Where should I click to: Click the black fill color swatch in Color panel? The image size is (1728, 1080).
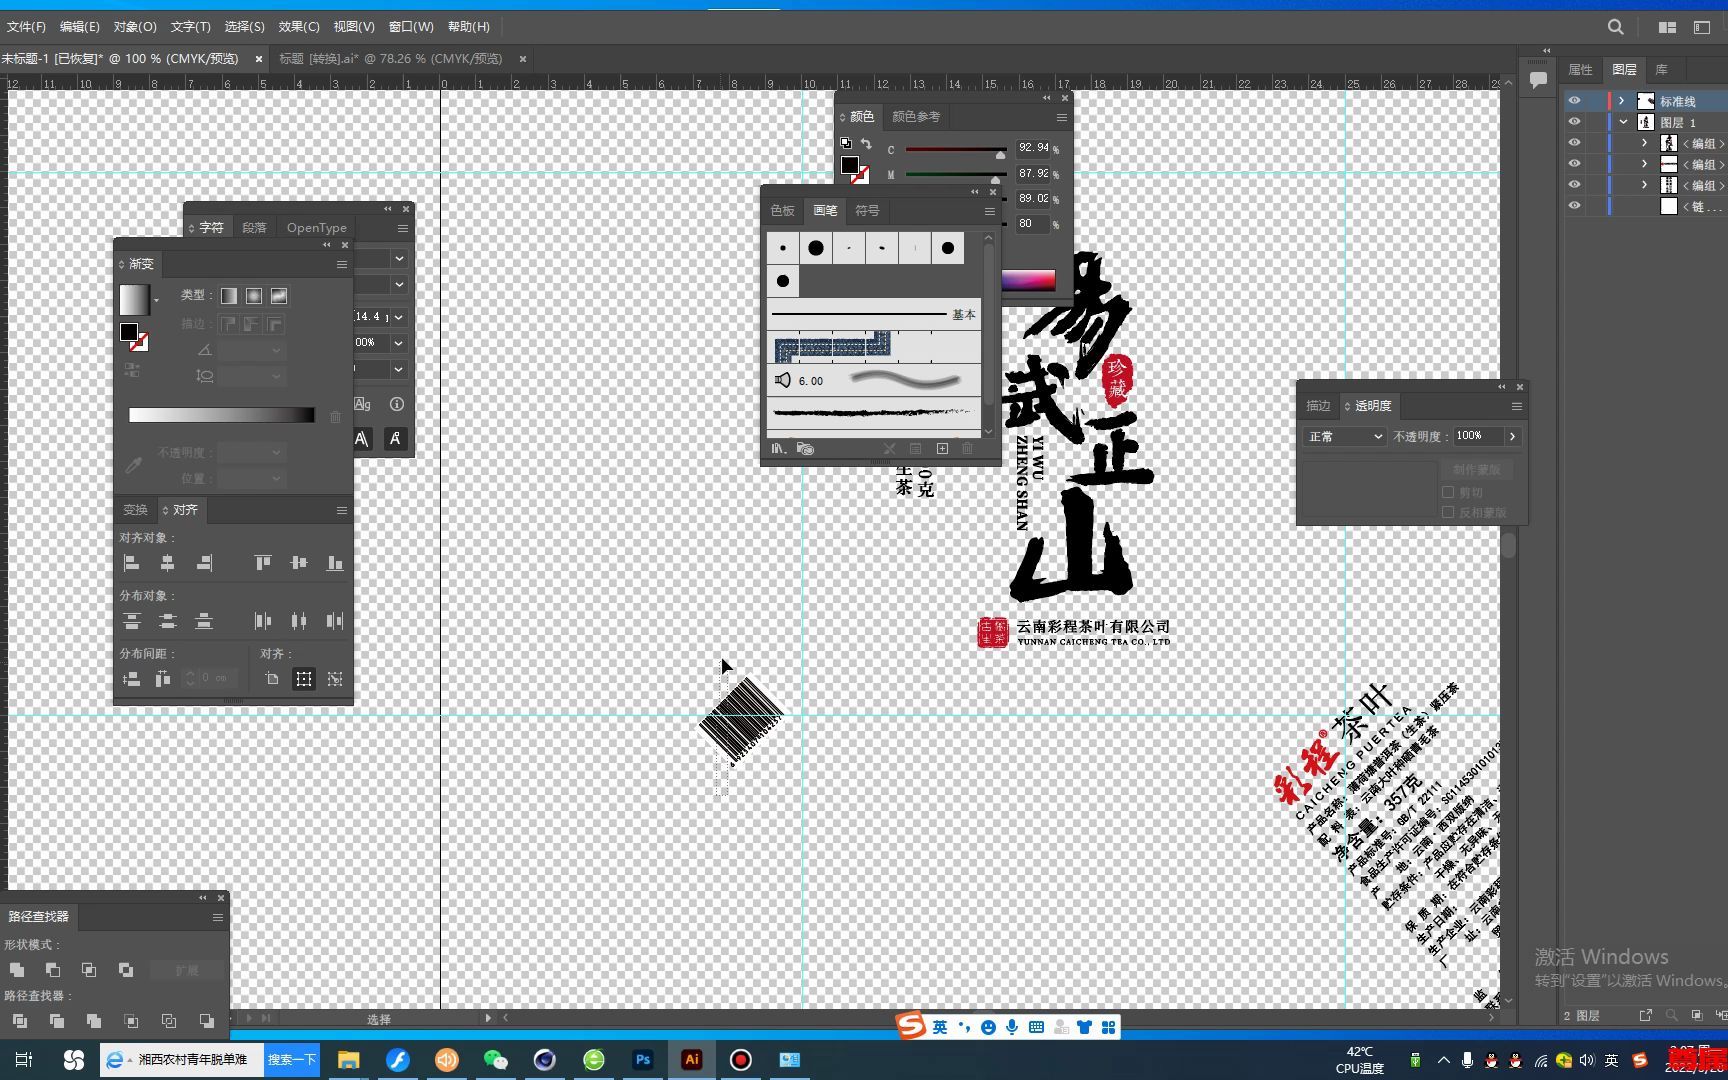[849, 165]
